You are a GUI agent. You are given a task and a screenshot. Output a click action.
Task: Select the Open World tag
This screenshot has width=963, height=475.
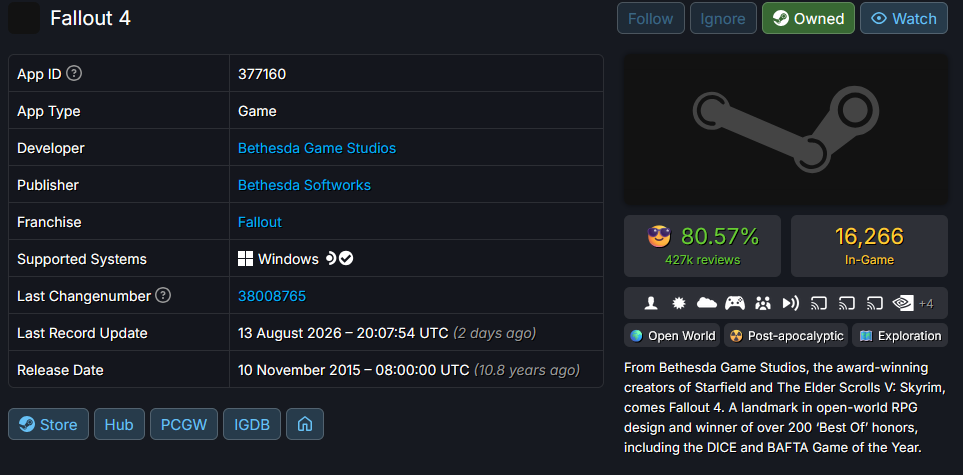(x=673, y=336)
